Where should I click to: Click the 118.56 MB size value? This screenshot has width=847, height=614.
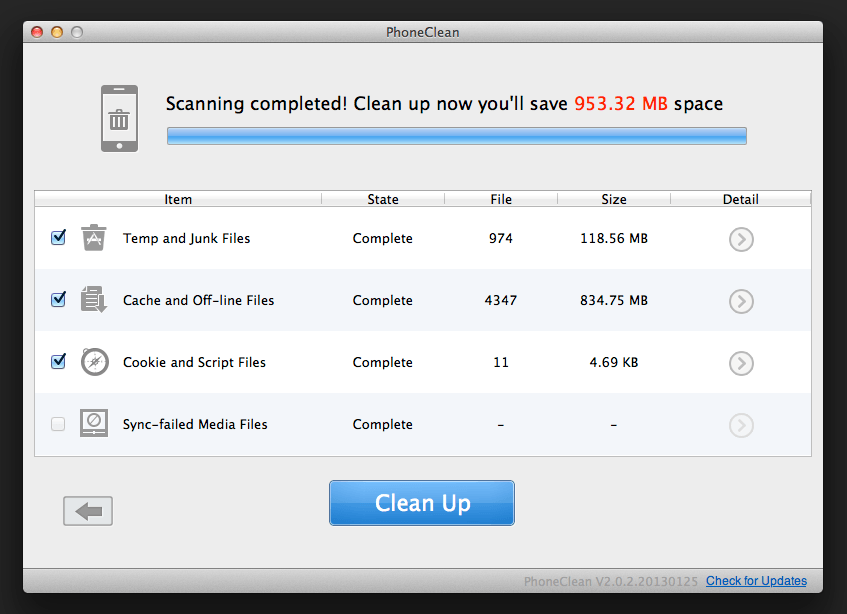[614, 238]
